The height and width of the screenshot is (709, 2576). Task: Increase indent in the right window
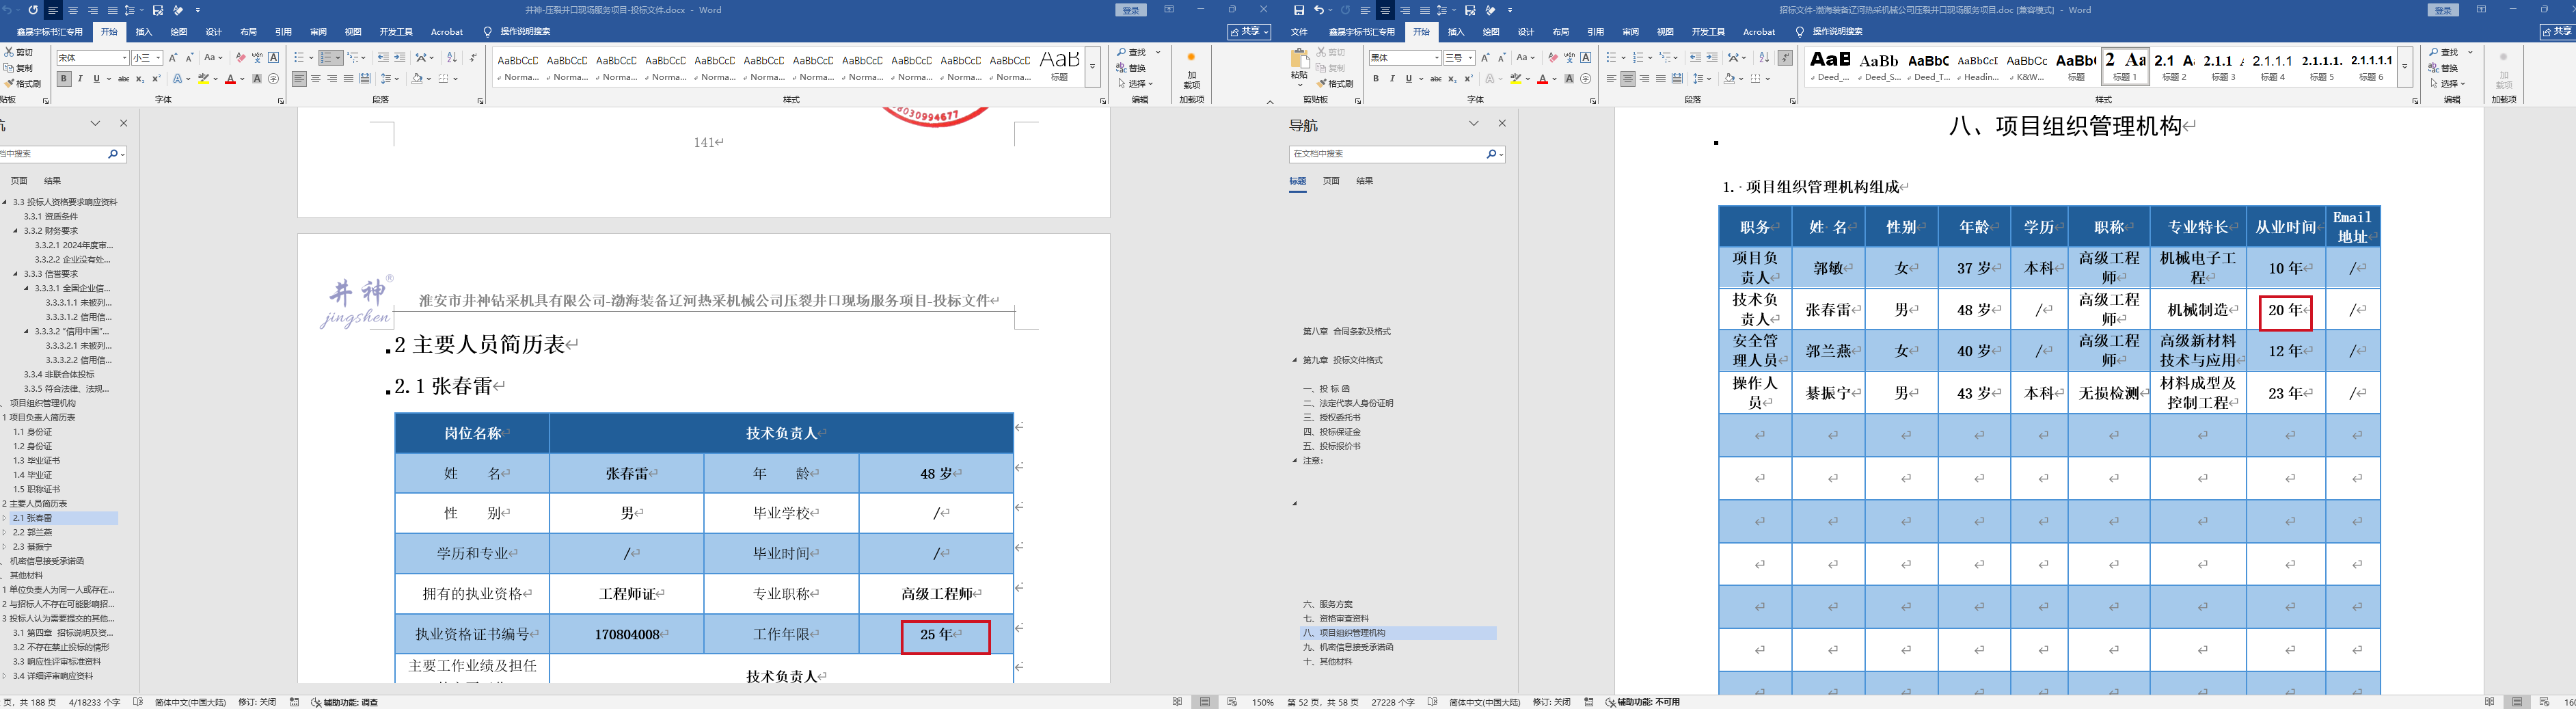pyautogui.click(x=1712, y=57)
